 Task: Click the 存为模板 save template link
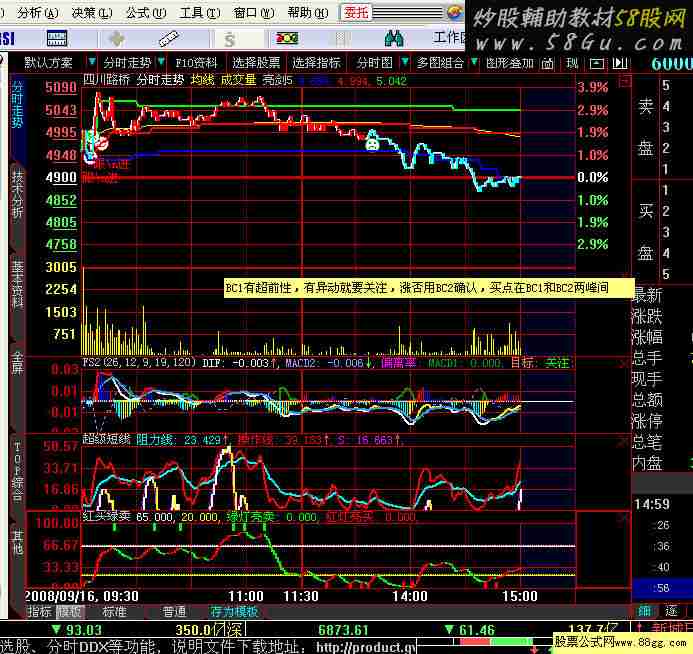(234, 612)
